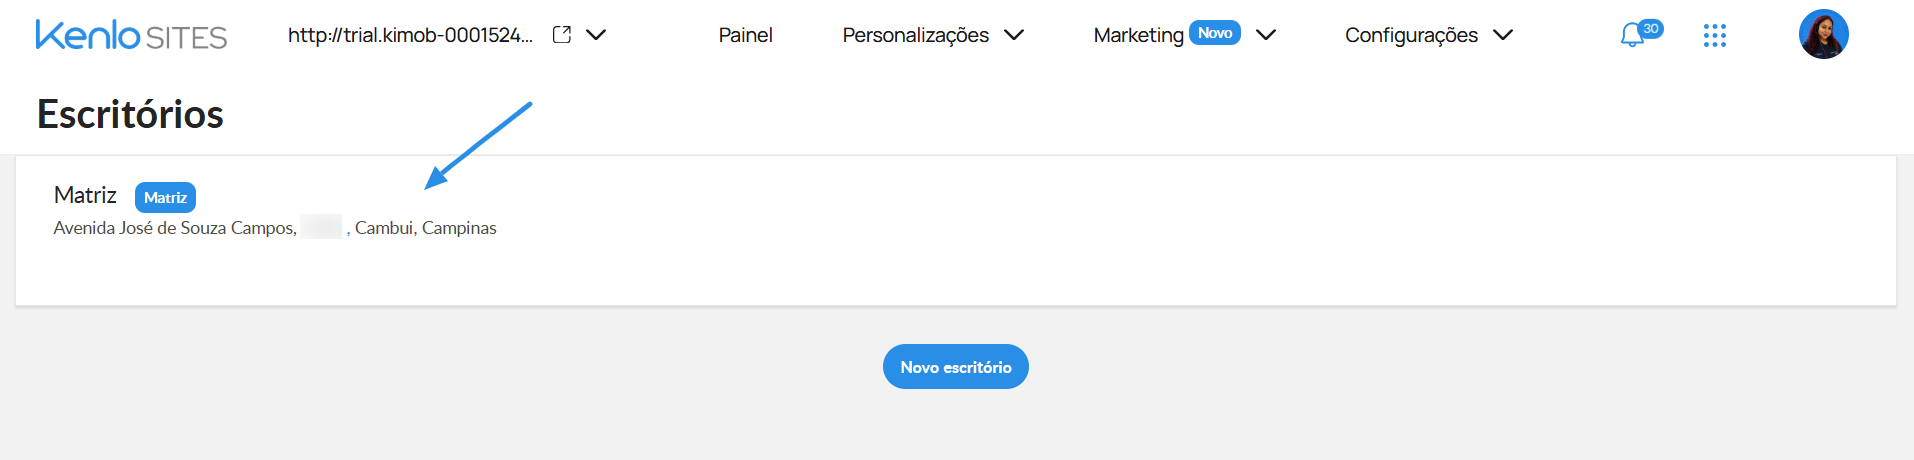The image size is (1914, 460).
Task: Open the Configurações menu
Action: coord(1411,35)
